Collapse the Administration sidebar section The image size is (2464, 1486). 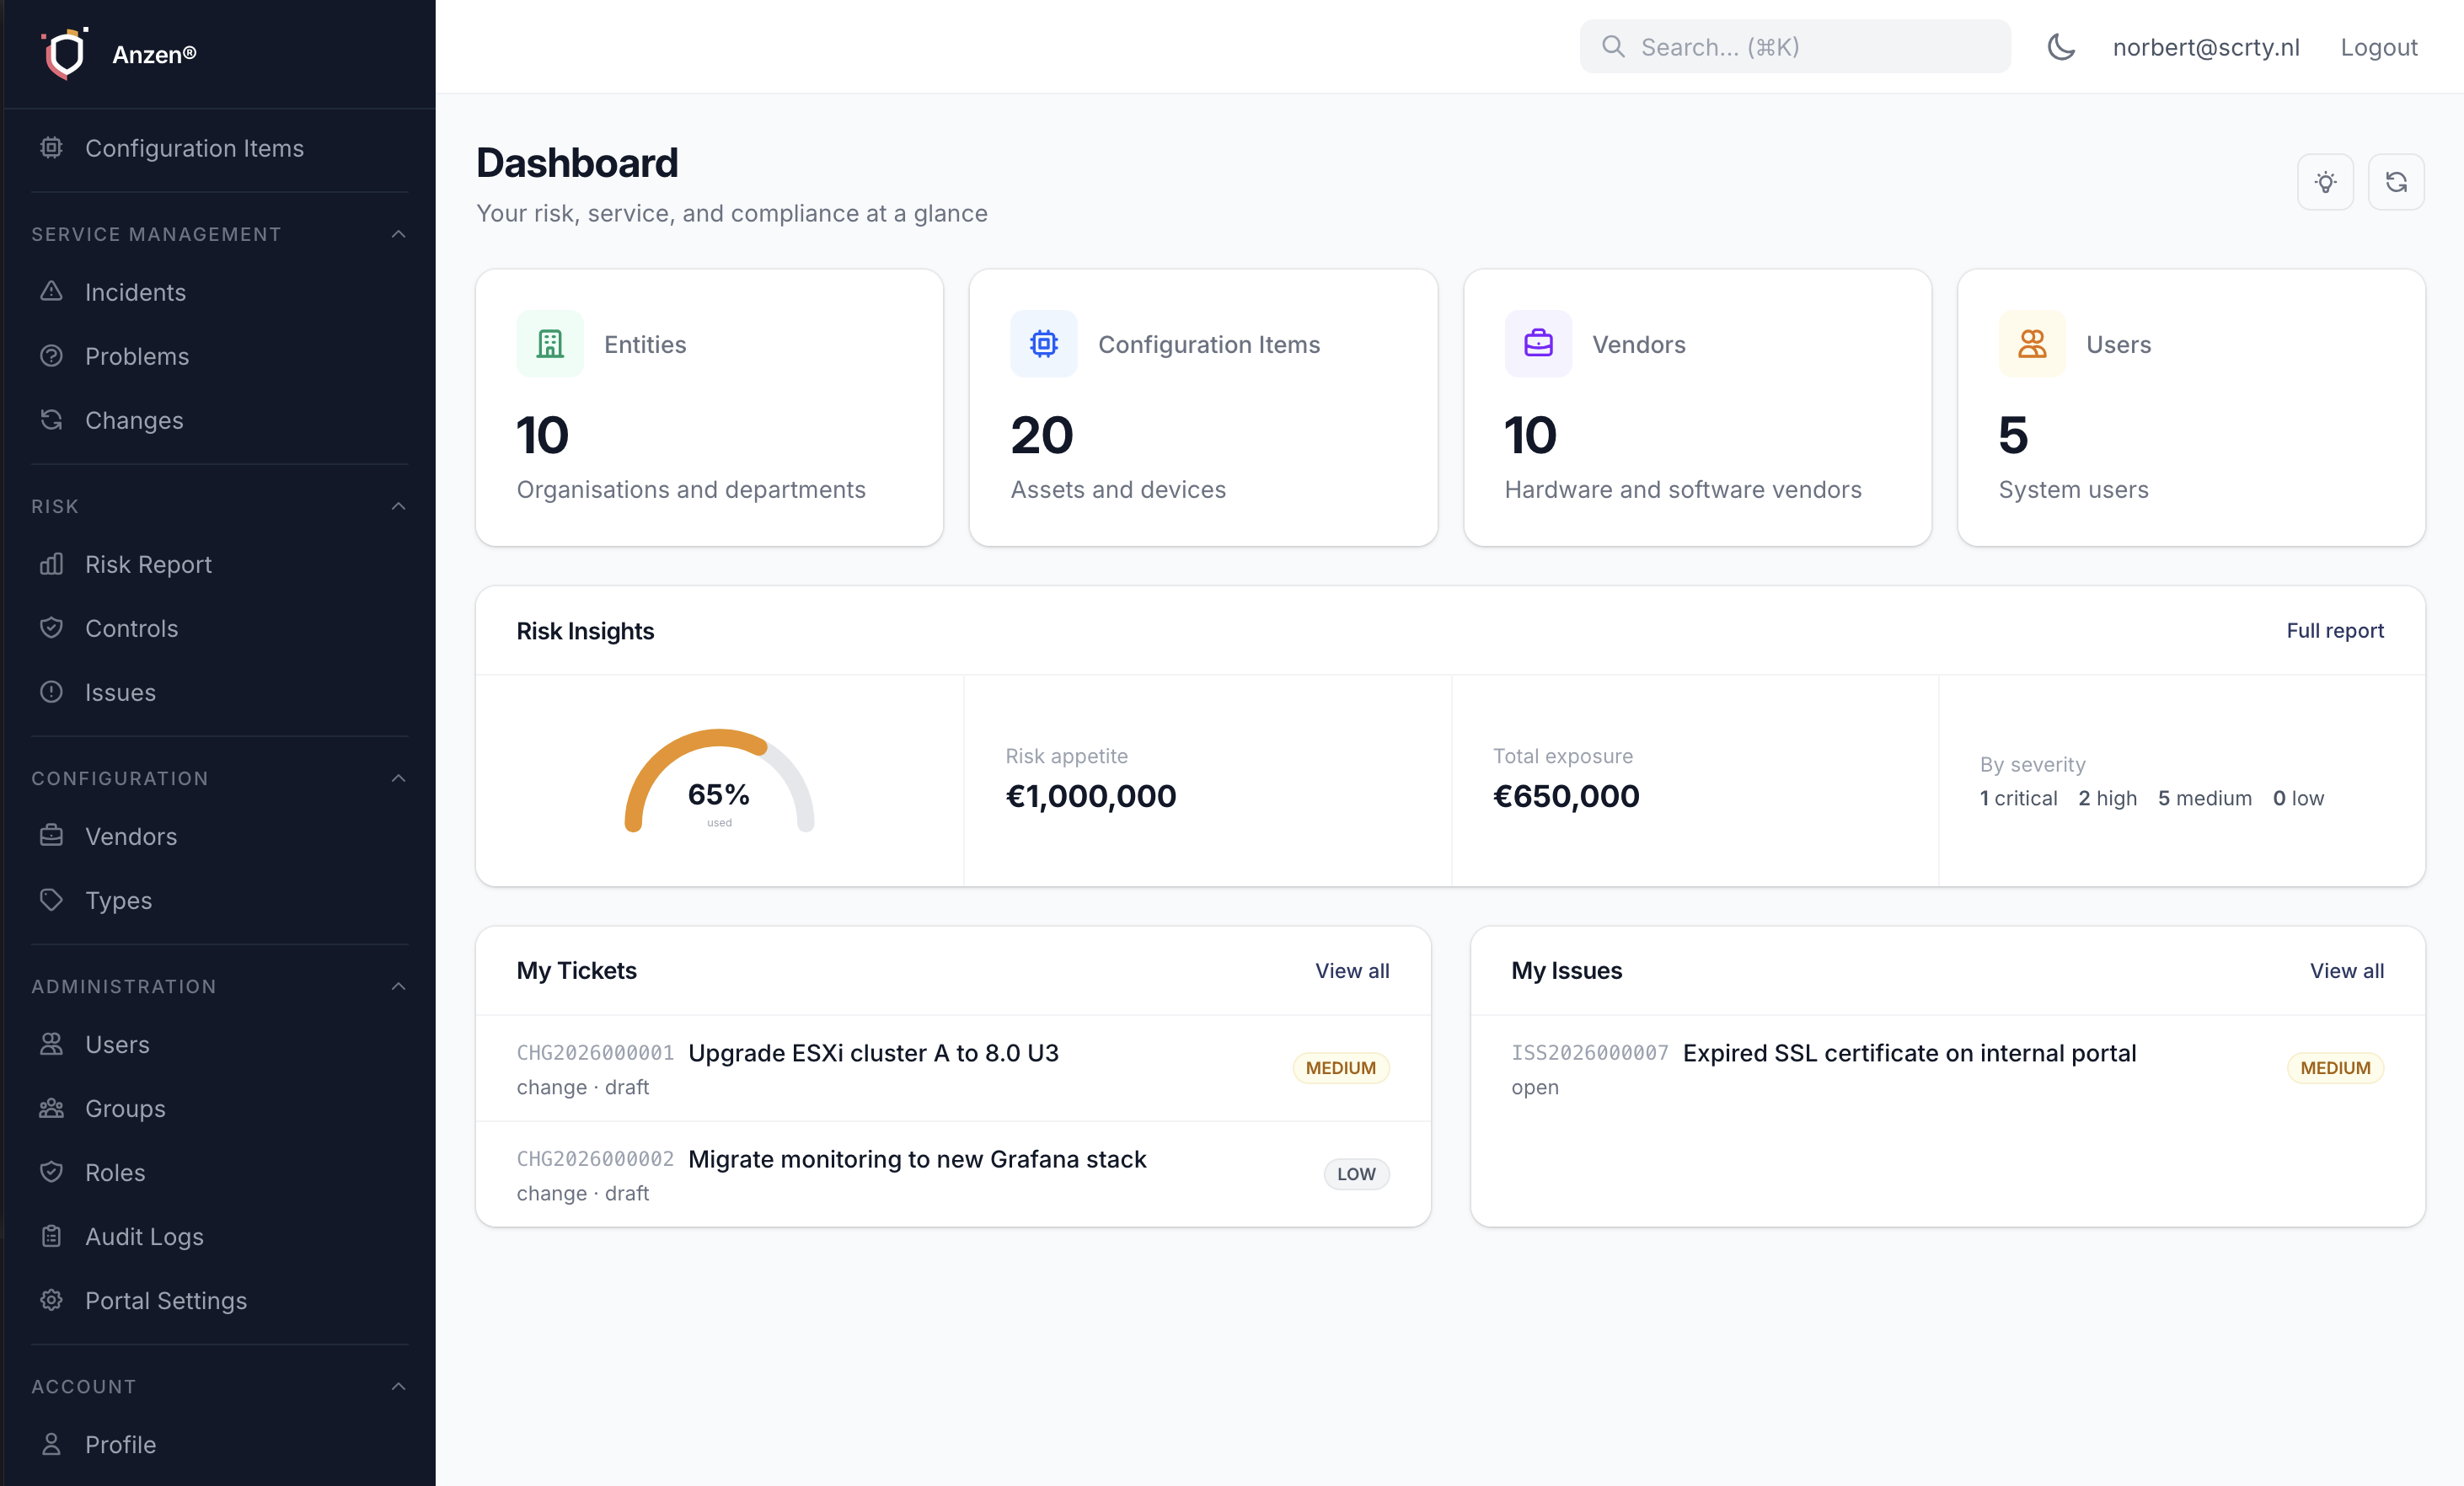(x=398, y=986)
